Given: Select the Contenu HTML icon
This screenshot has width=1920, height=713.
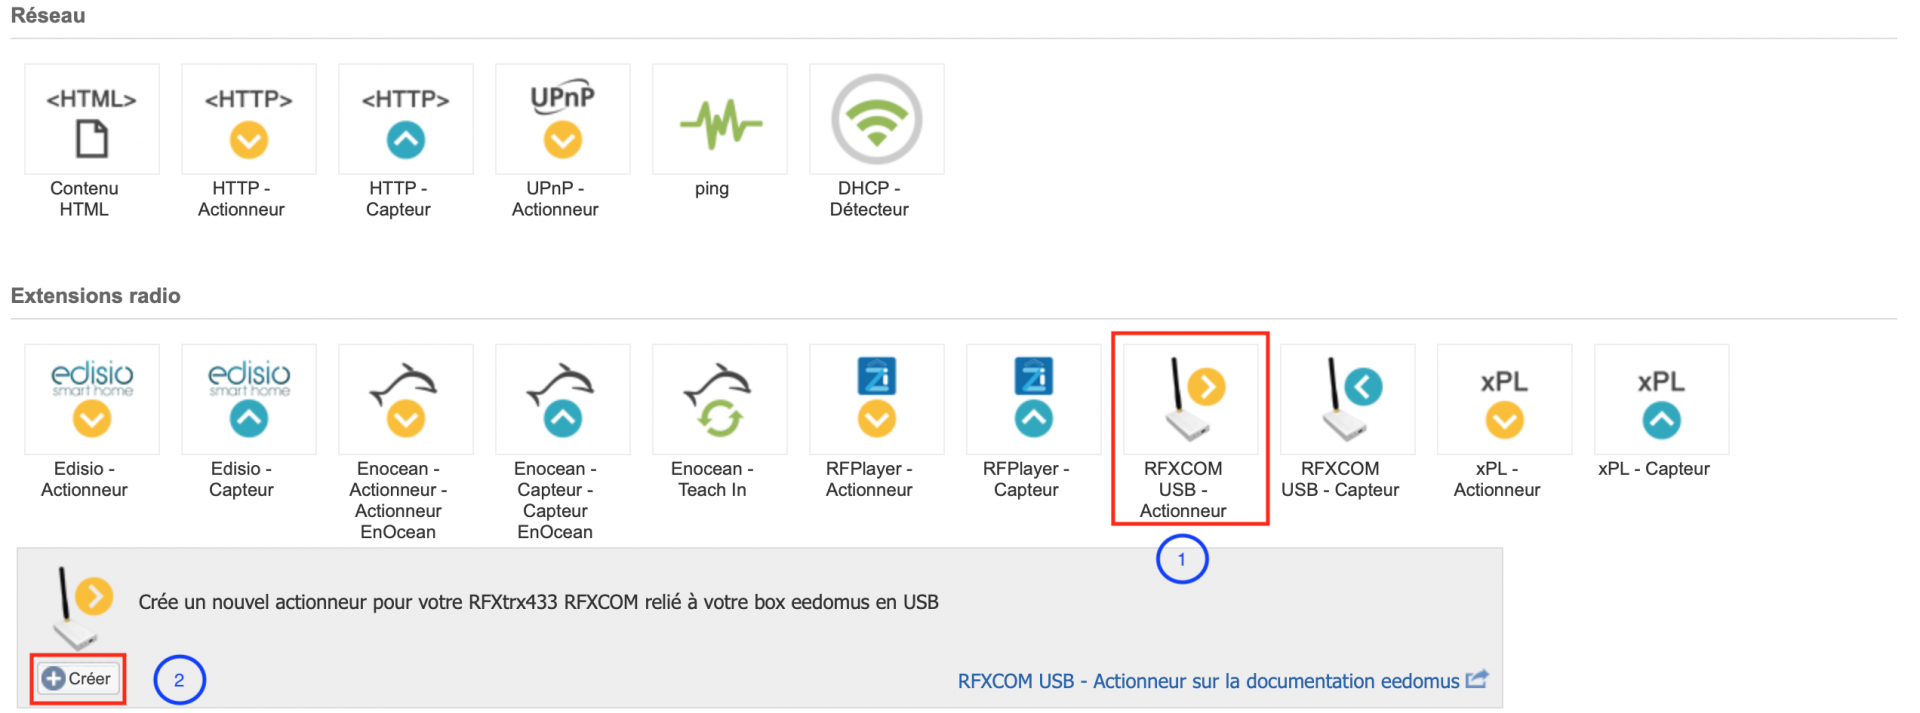Looking at the screenshot, I should [92, 120].
